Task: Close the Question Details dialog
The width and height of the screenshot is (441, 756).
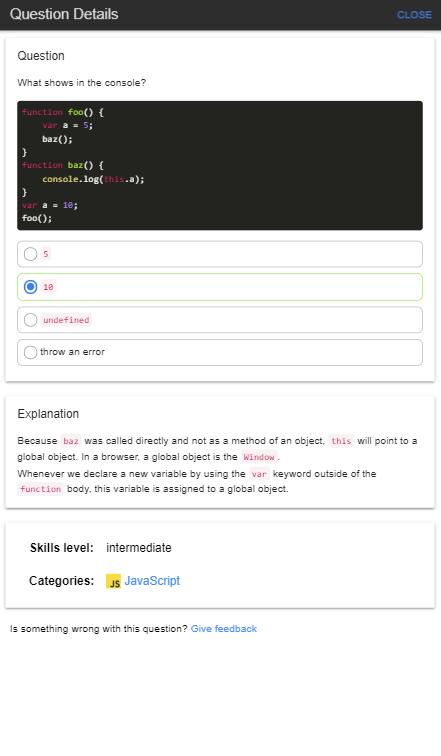Action: (414, 15)
